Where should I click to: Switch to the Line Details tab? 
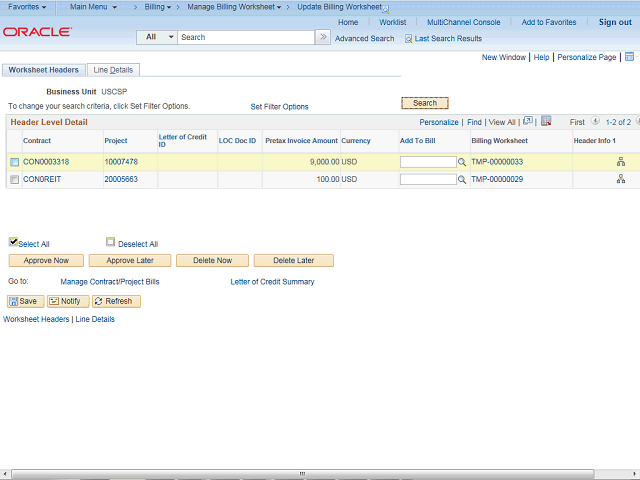pos(114,70)
